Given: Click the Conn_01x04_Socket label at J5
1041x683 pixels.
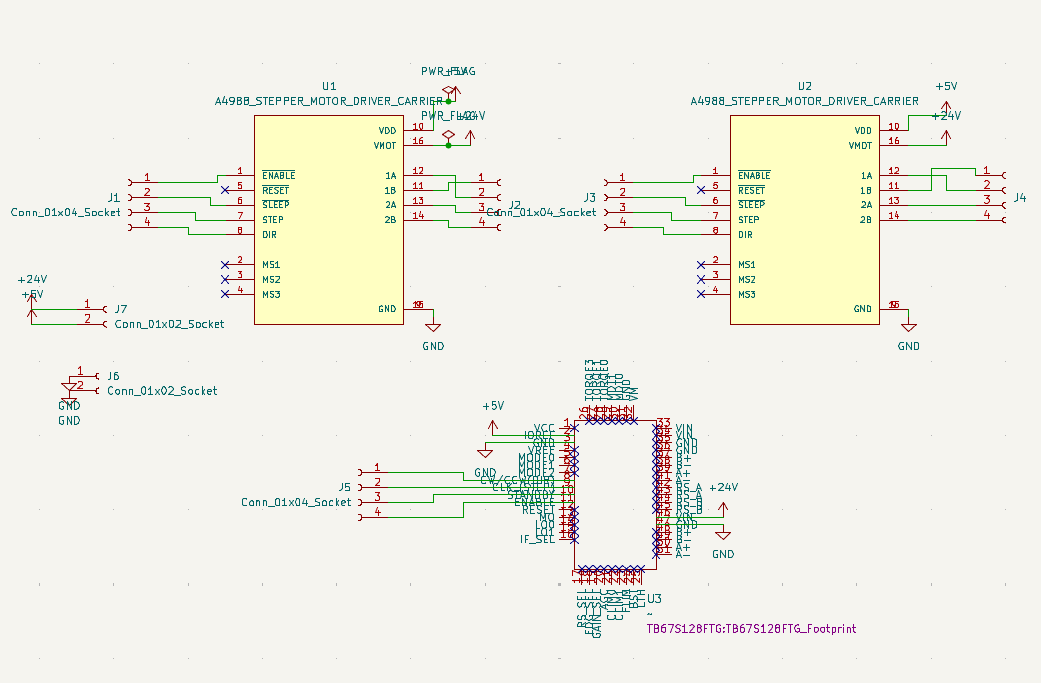Looking at the screenshot, I should click(x=296, y=502).
